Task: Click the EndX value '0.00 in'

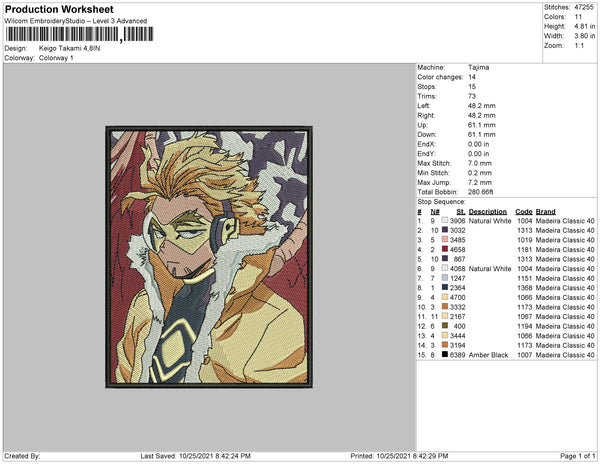Action: (x=478, y=144)
